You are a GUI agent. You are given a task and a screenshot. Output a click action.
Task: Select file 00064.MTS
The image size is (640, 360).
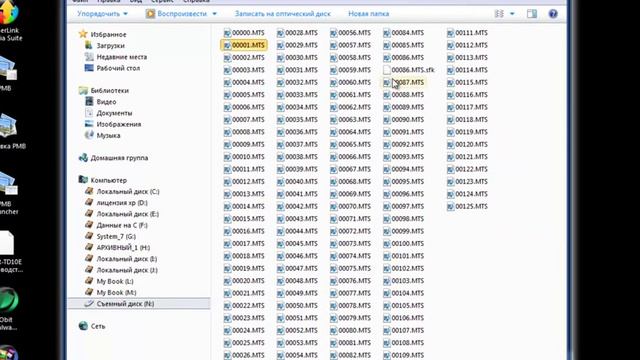tap(354, 132)
